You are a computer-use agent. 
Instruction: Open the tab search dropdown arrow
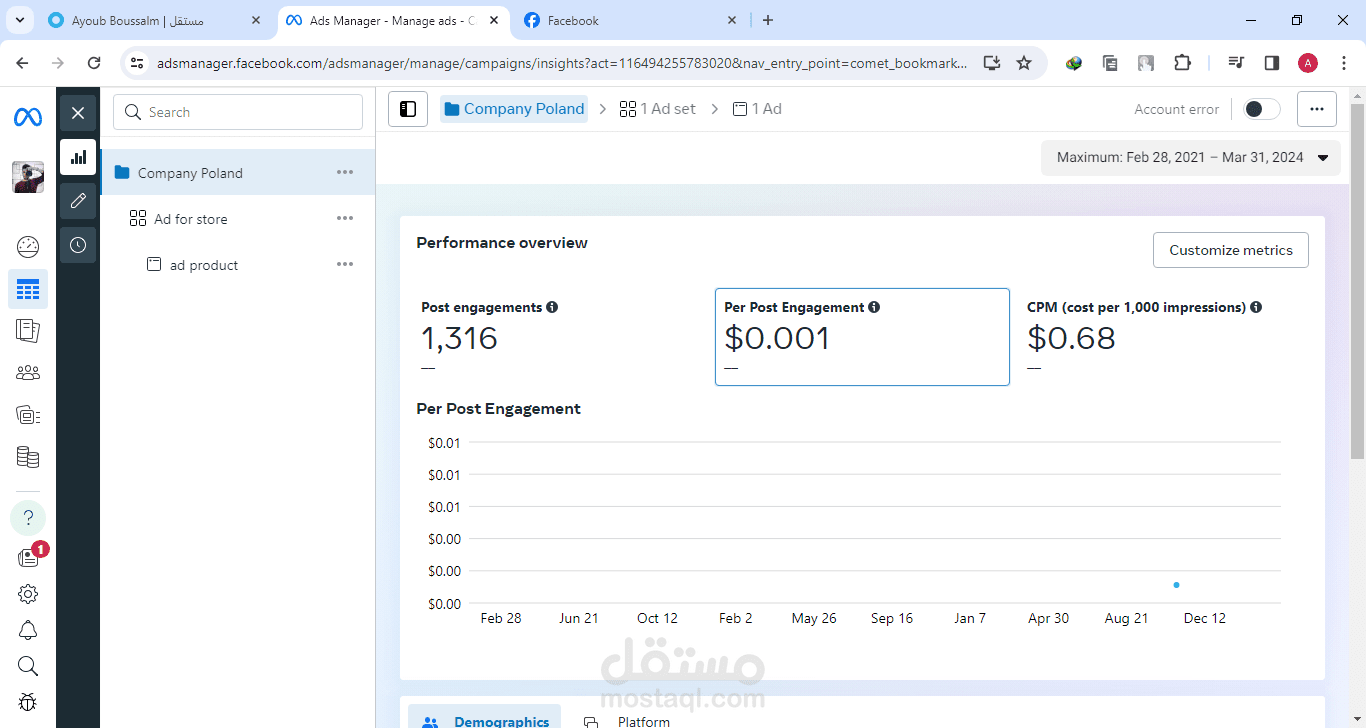tap(20, 20)
